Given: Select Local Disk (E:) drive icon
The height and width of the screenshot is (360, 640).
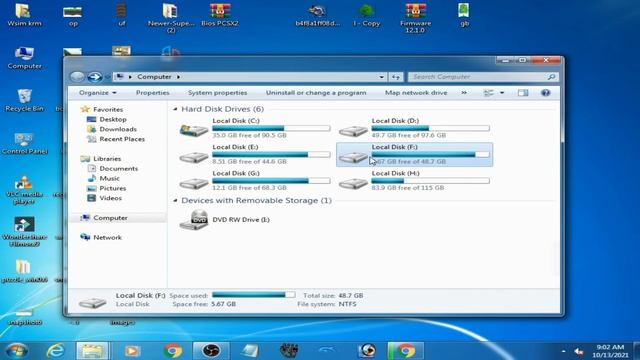Looking at the screenshot, I should [194, 157].
